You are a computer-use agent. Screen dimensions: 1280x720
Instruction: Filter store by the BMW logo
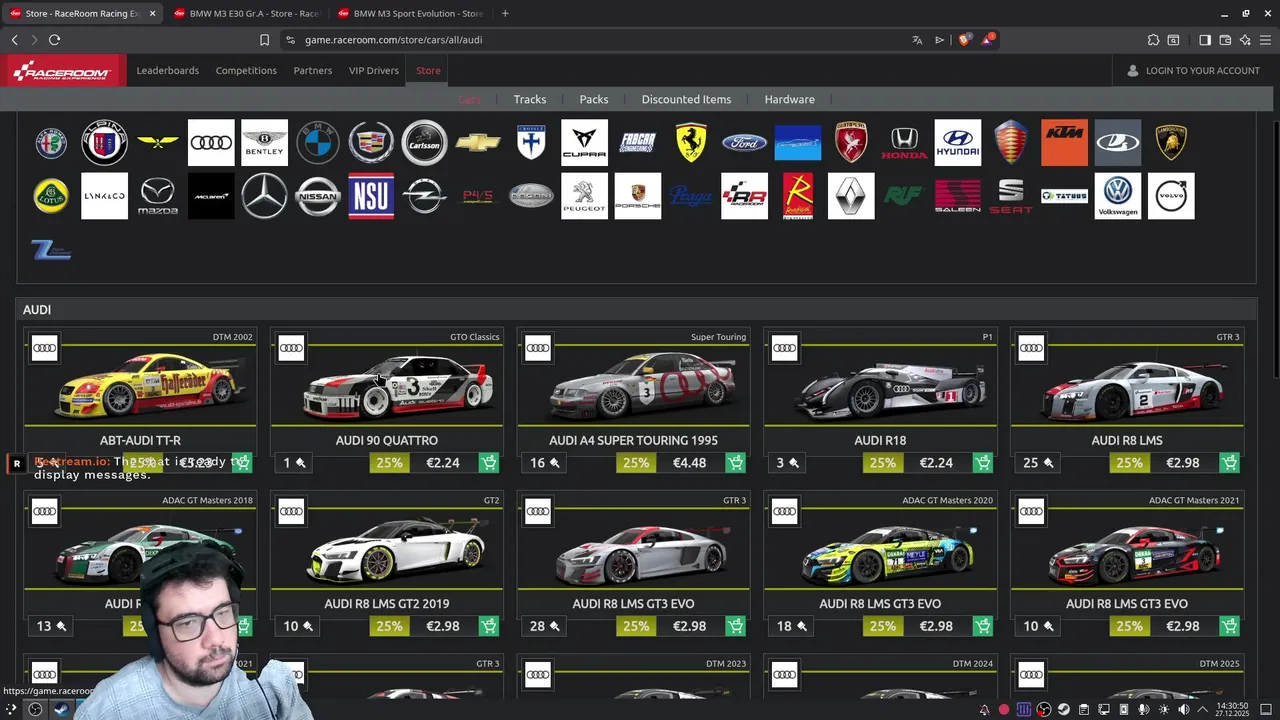point(318,143)
